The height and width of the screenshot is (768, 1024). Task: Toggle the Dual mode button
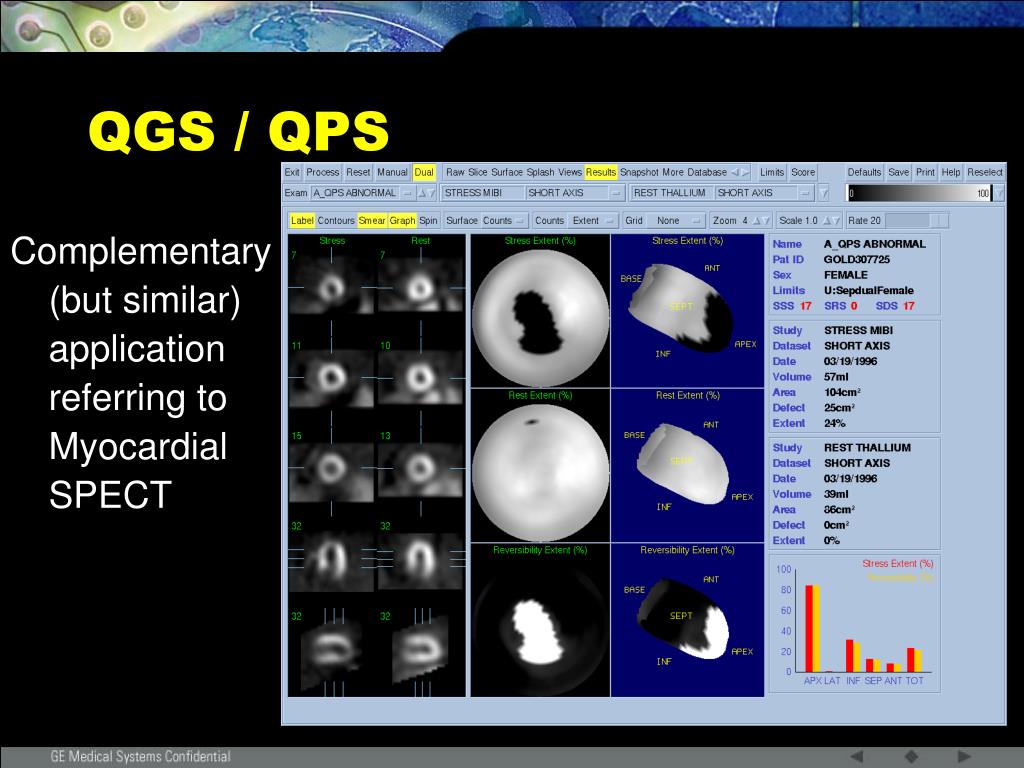[424, 172]
